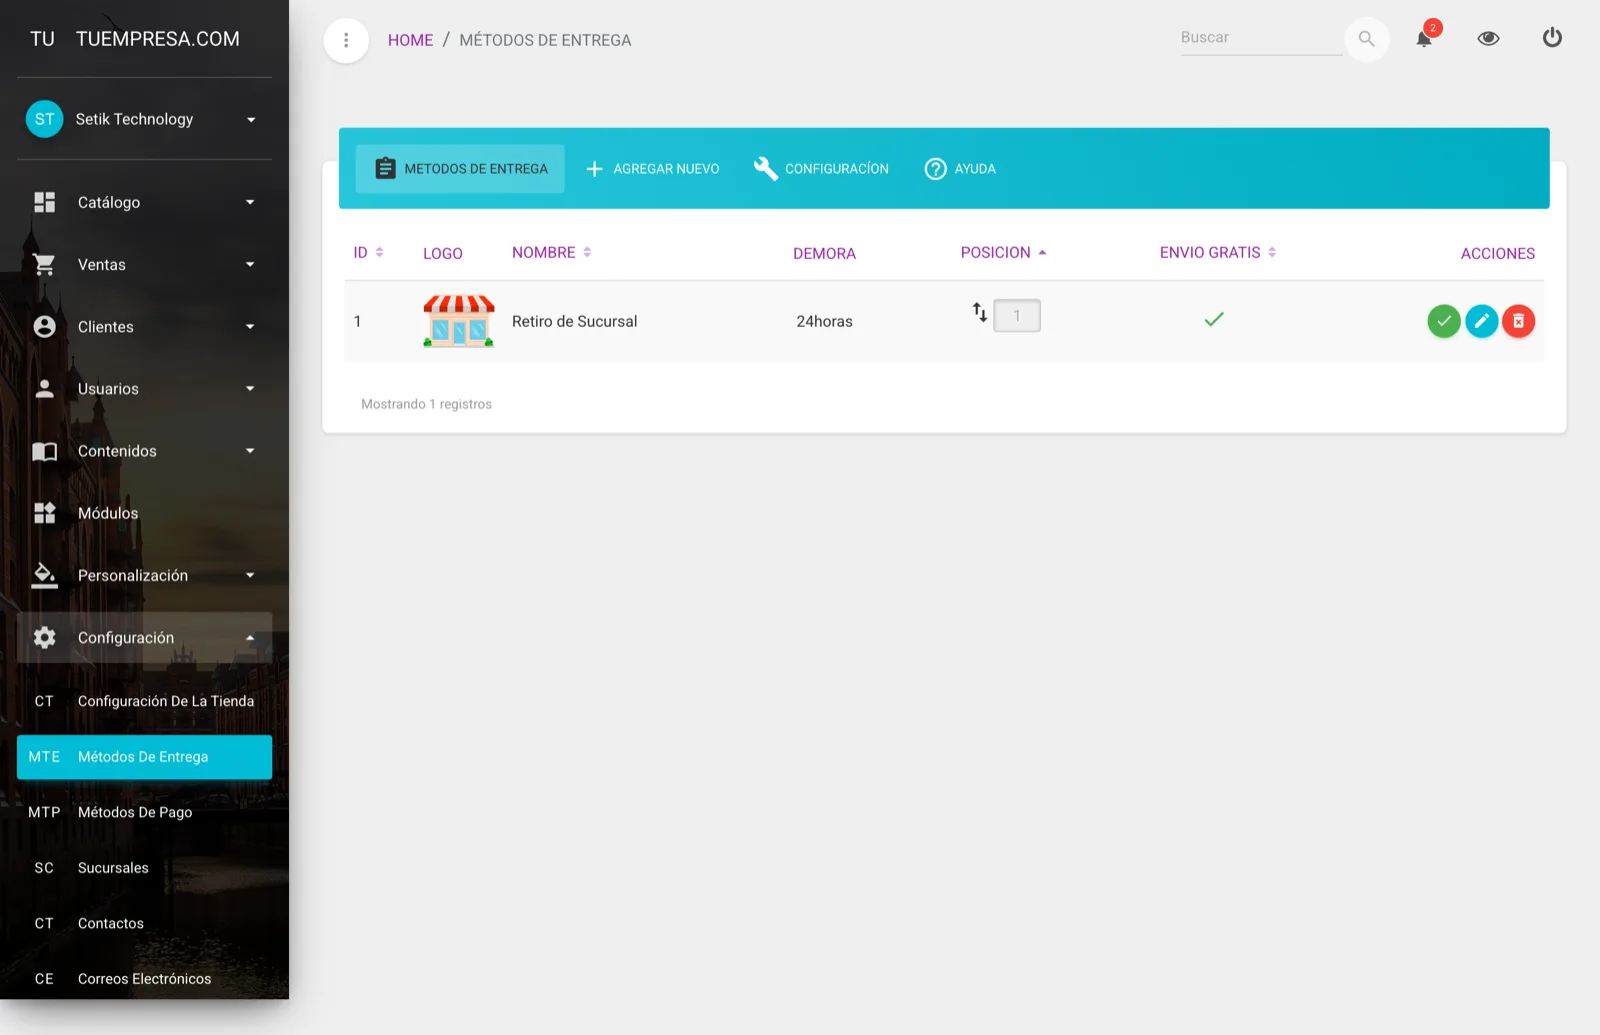The image size is (1600, 1035).
Task: Click the Buscar search field
Action: click(1261, 38)
